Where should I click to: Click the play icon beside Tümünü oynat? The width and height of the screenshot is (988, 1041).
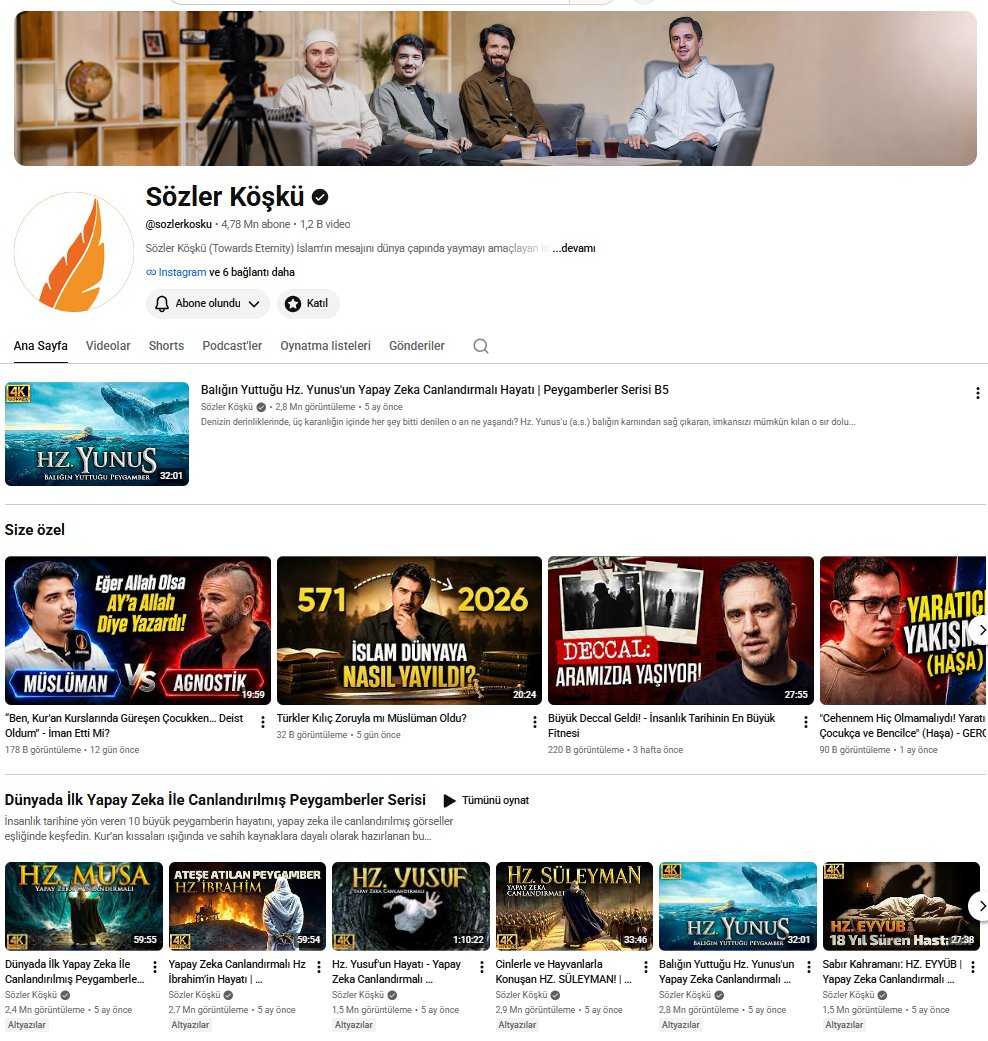pyautogui.click(x=450, y=801)
